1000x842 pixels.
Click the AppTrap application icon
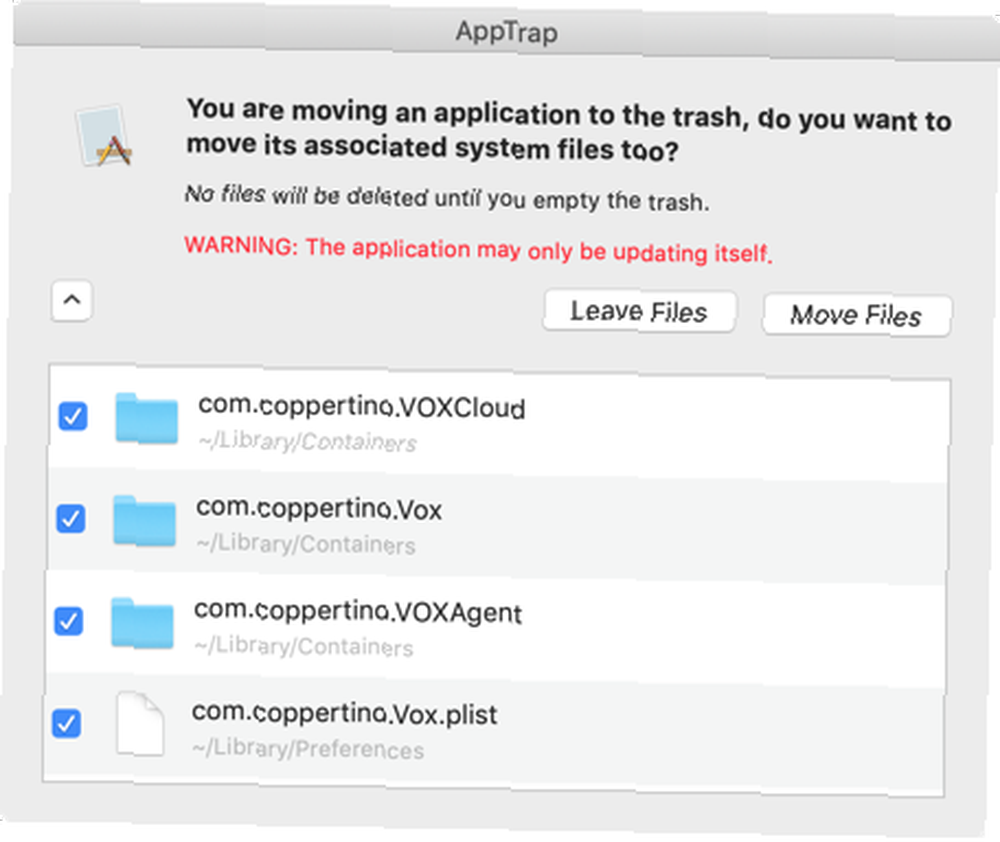pos(104,137)
